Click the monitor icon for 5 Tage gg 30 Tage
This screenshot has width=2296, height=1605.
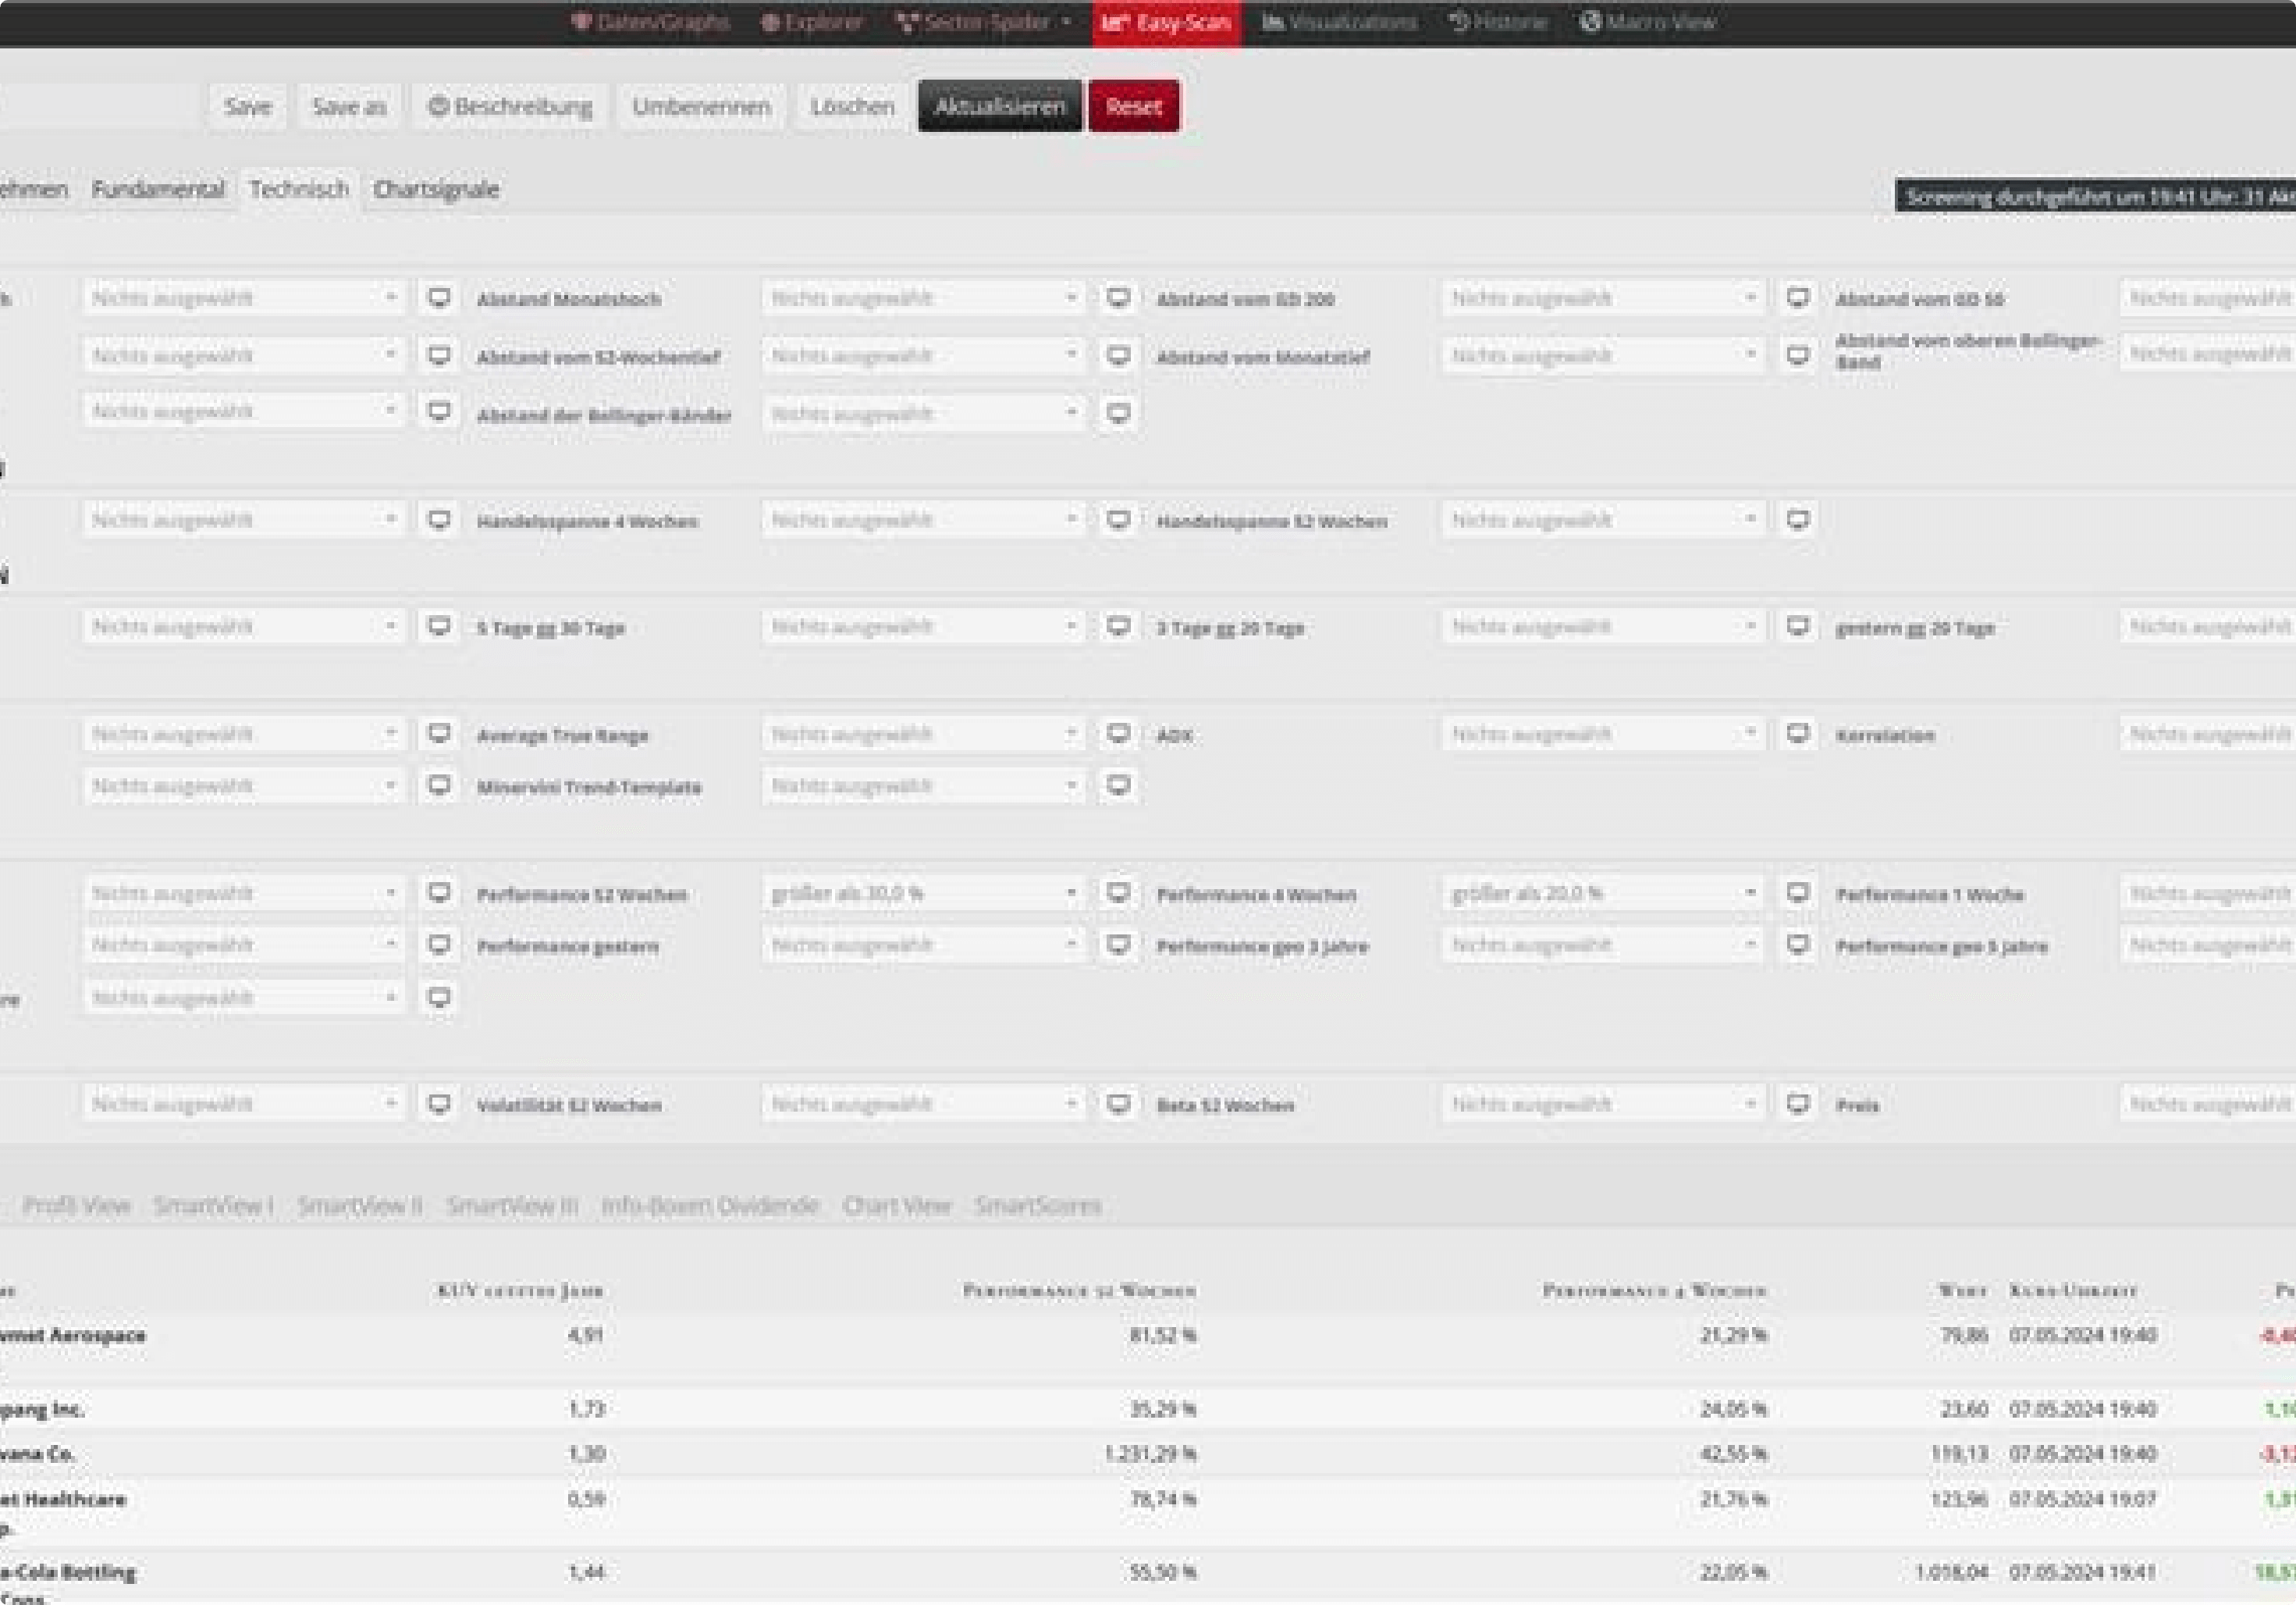pos(1118,627)
